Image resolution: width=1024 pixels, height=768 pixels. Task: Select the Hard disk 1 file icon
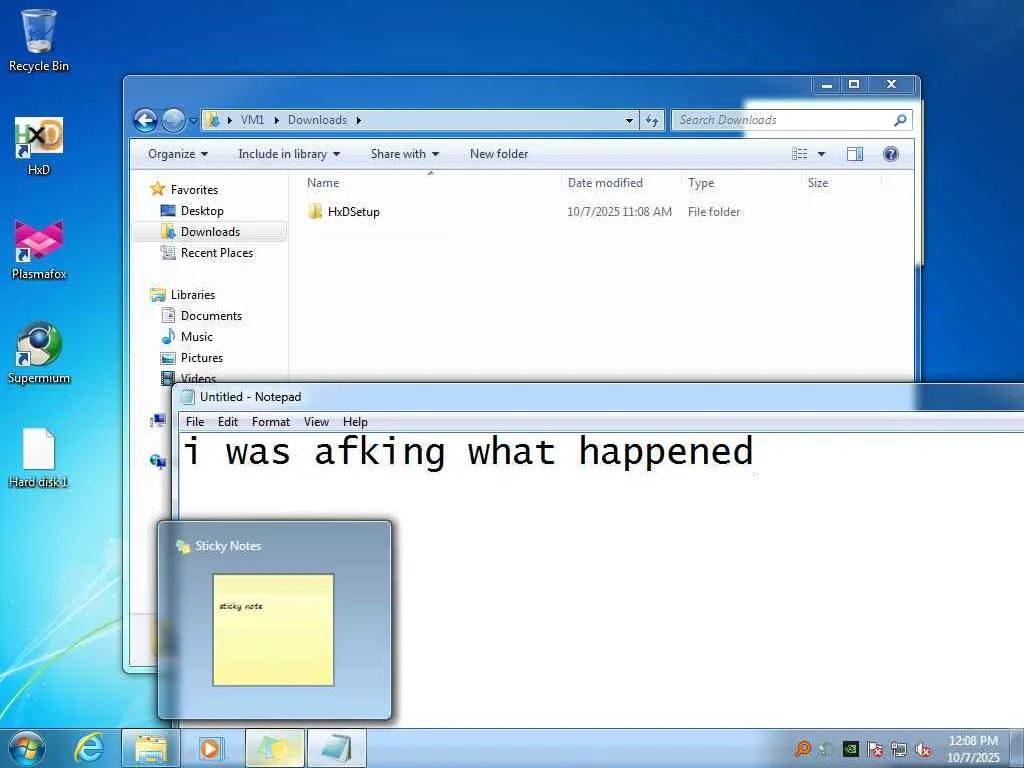(39, 458)
